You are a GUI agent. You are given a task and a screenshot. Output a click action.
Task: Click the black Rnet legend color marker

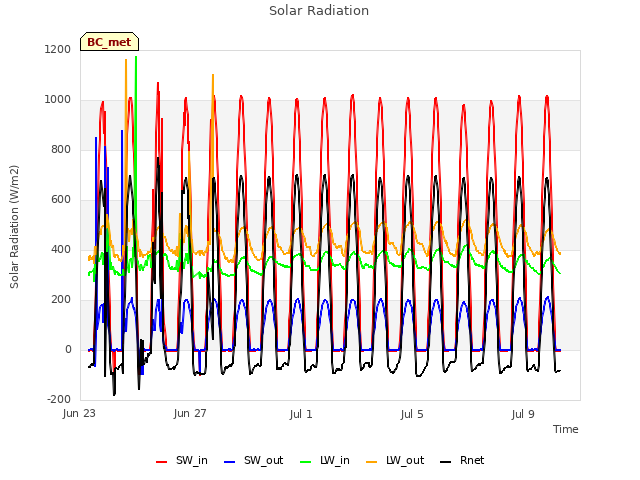coord(446,462)
